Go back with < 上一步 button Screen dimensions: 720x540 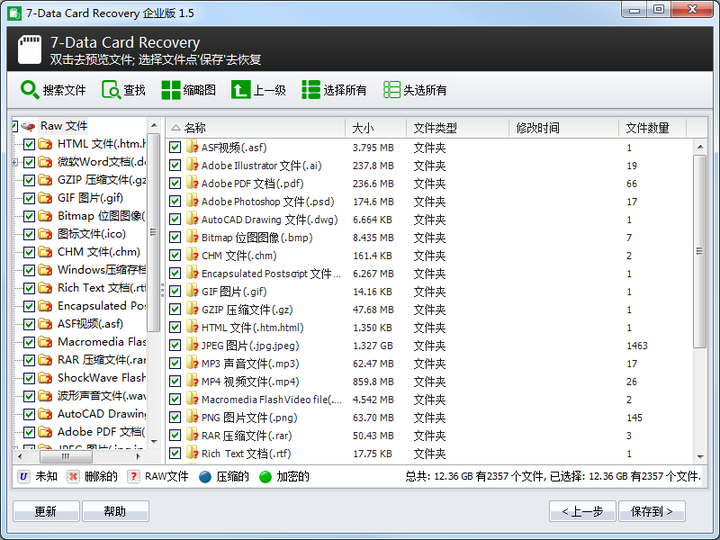click(x=582, y=511)
